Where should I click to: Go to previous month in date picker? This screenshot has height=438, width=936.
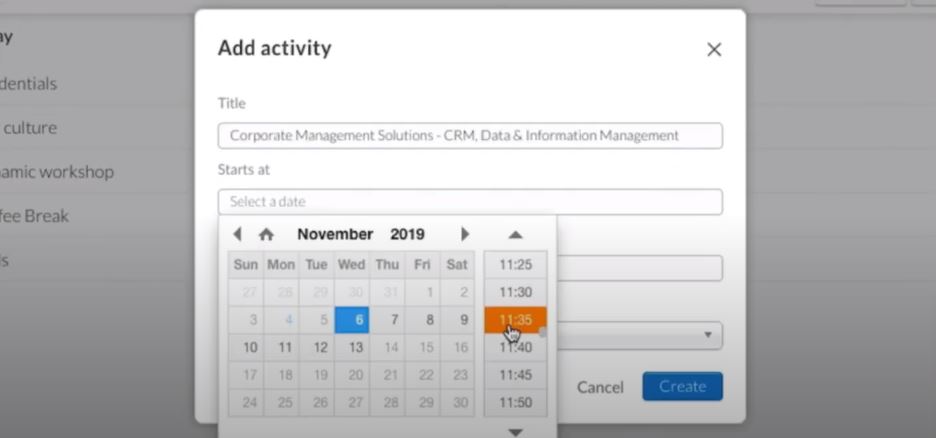tap(237, 234)
